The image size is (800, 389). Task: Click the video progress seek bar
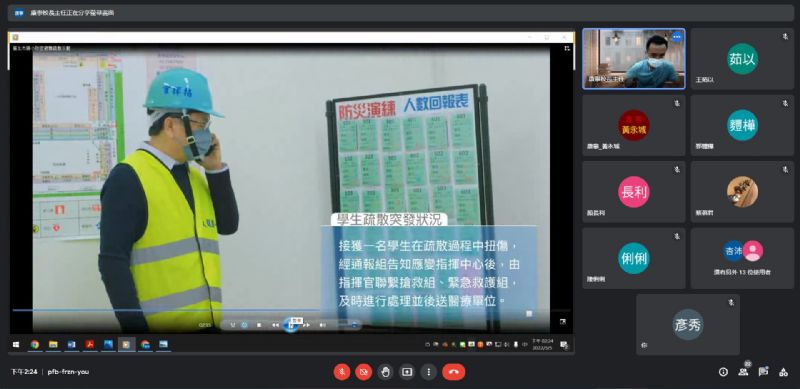(291, 310)
